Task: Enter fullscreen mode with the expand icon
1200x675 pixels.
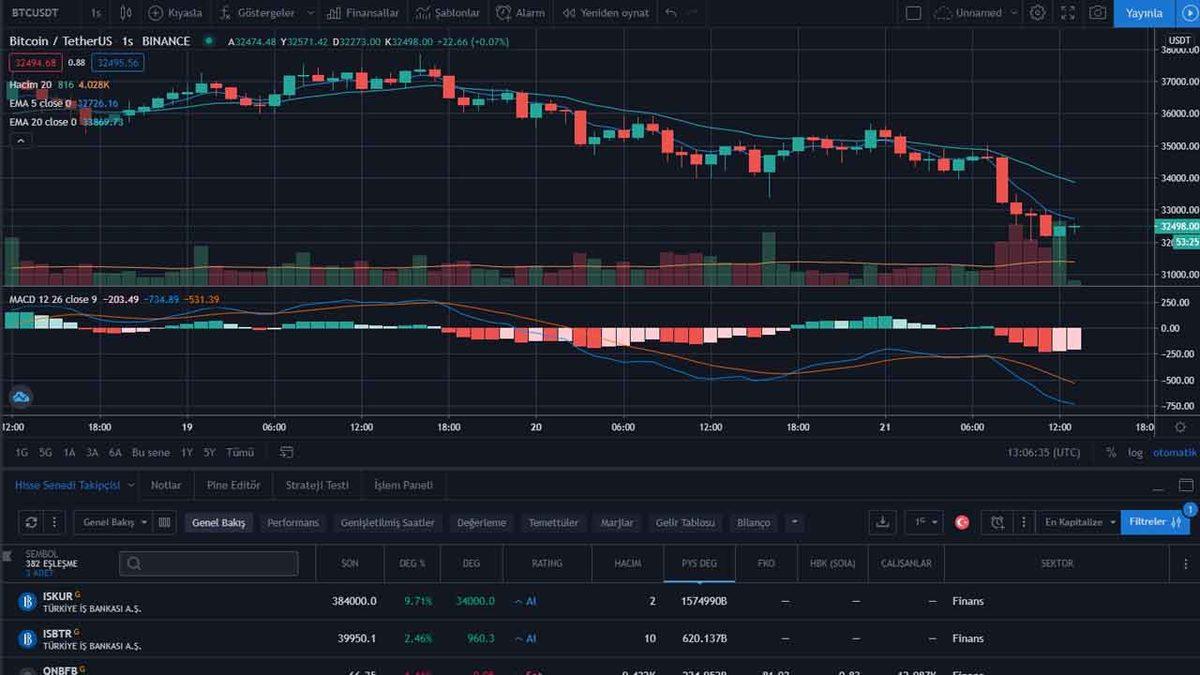Action: coord(1066,13)
